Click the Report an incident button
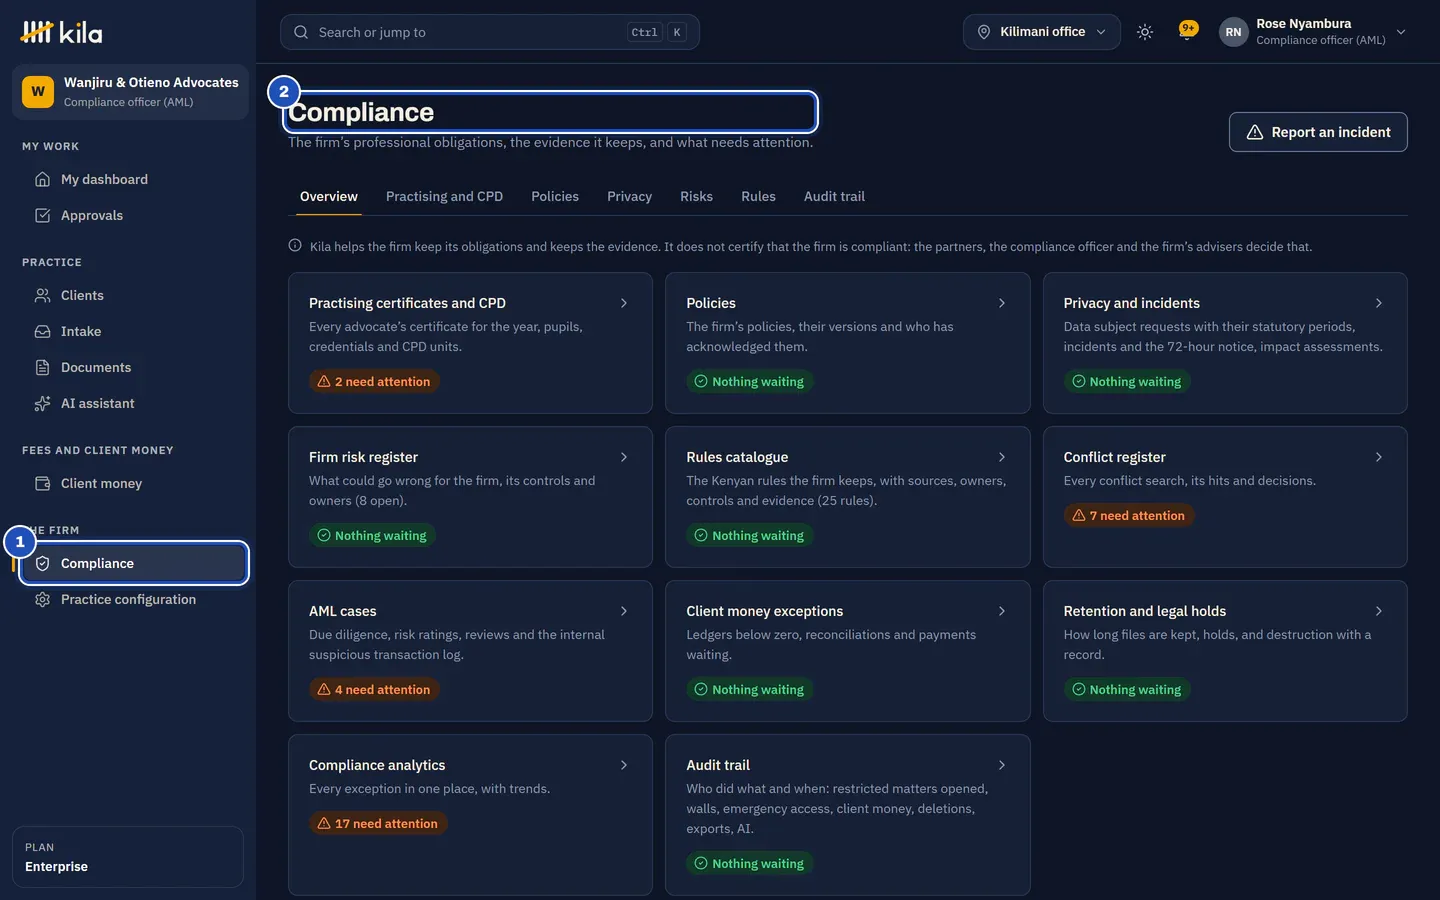The width and height of the screenshot is (1440, 900). coord(1318,132)
